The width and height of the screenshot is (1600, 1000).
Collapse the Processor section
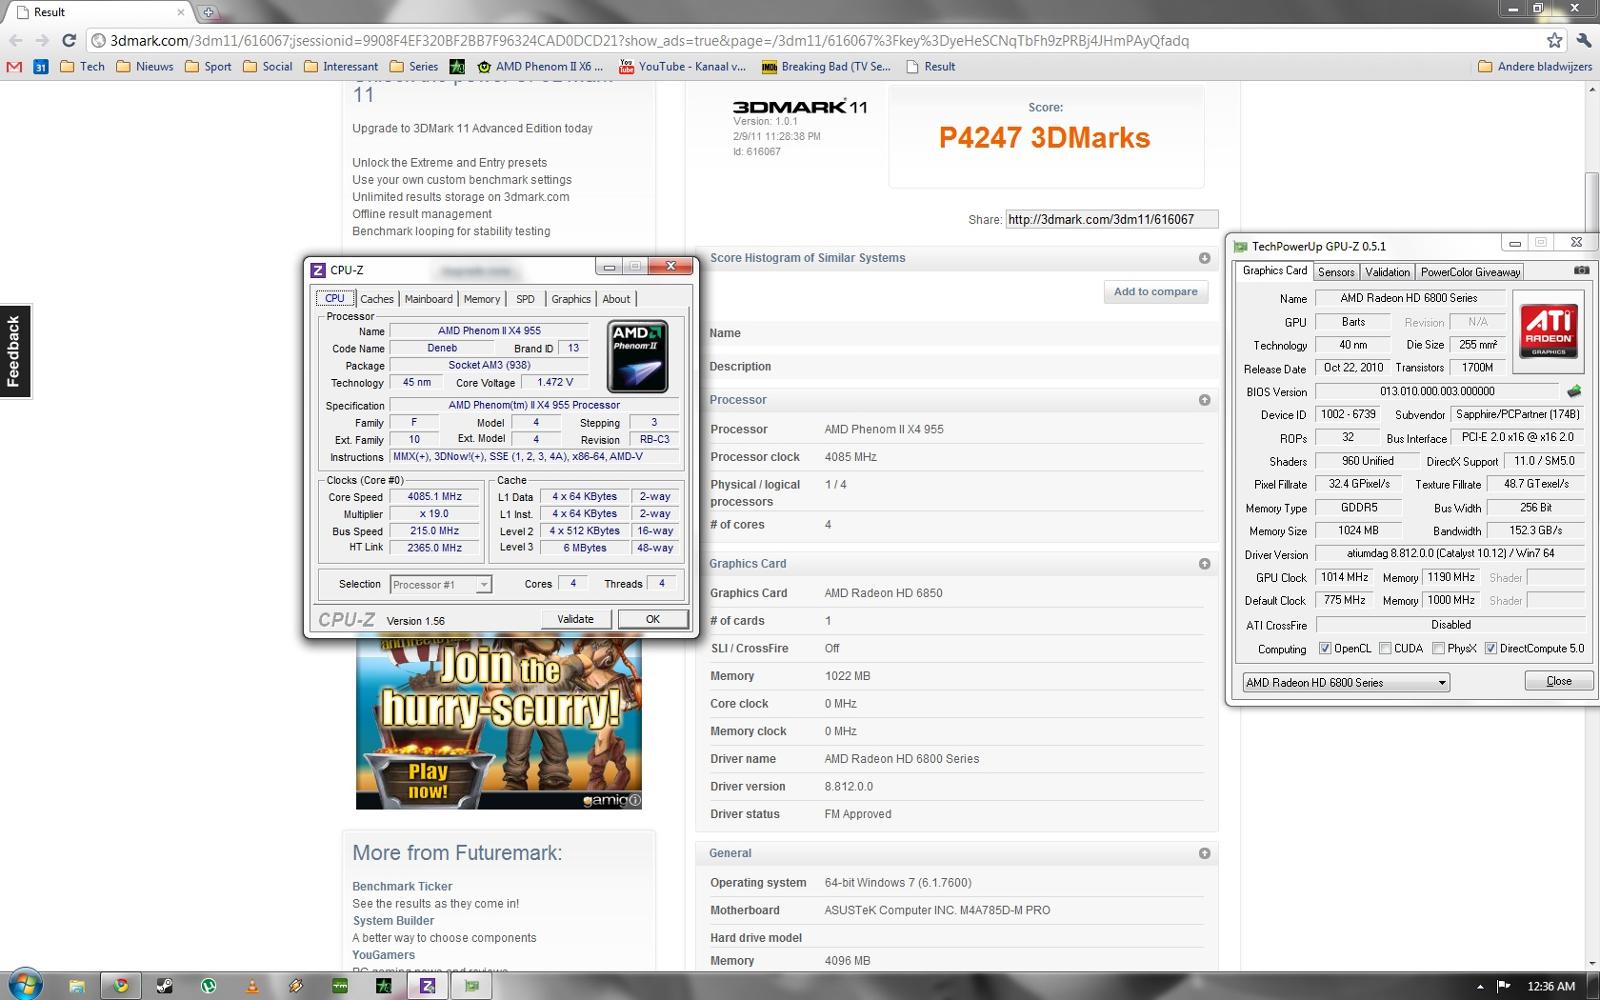1204,400
